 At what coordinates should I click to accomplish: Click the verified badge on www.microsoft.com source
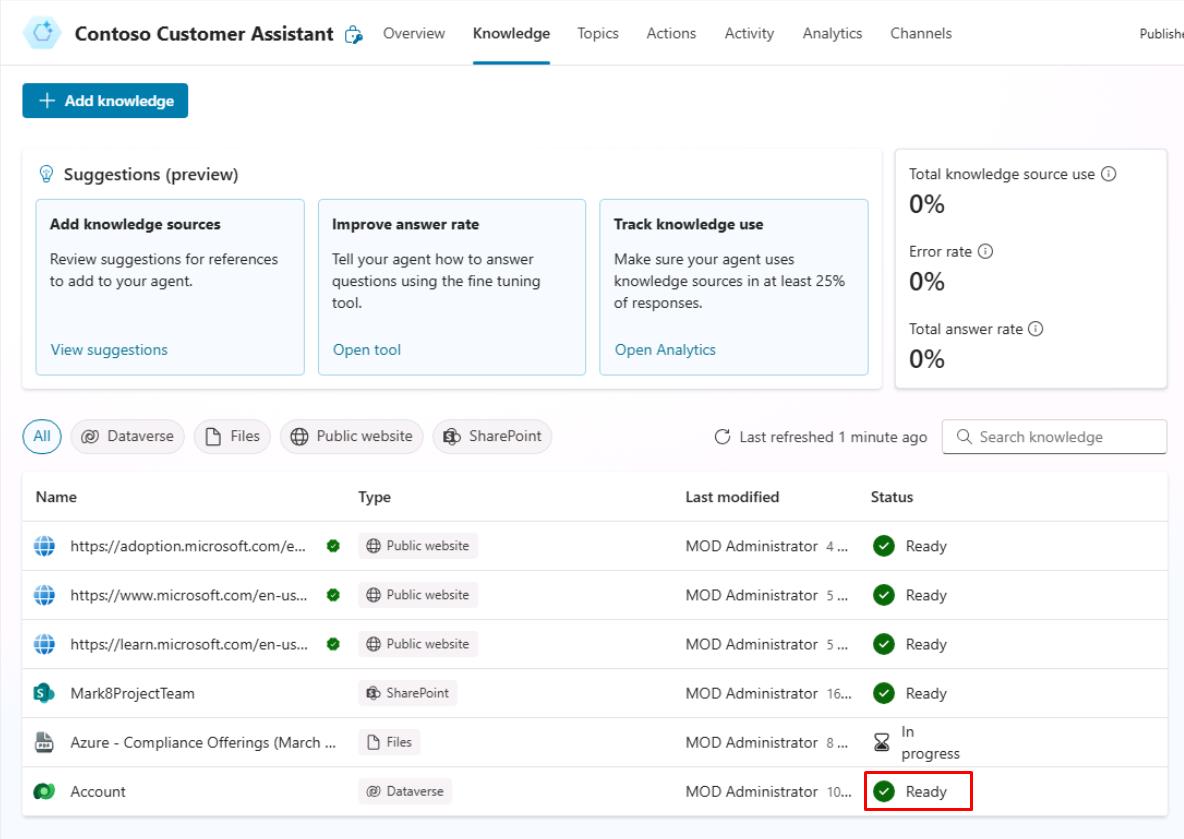(333, 594)
